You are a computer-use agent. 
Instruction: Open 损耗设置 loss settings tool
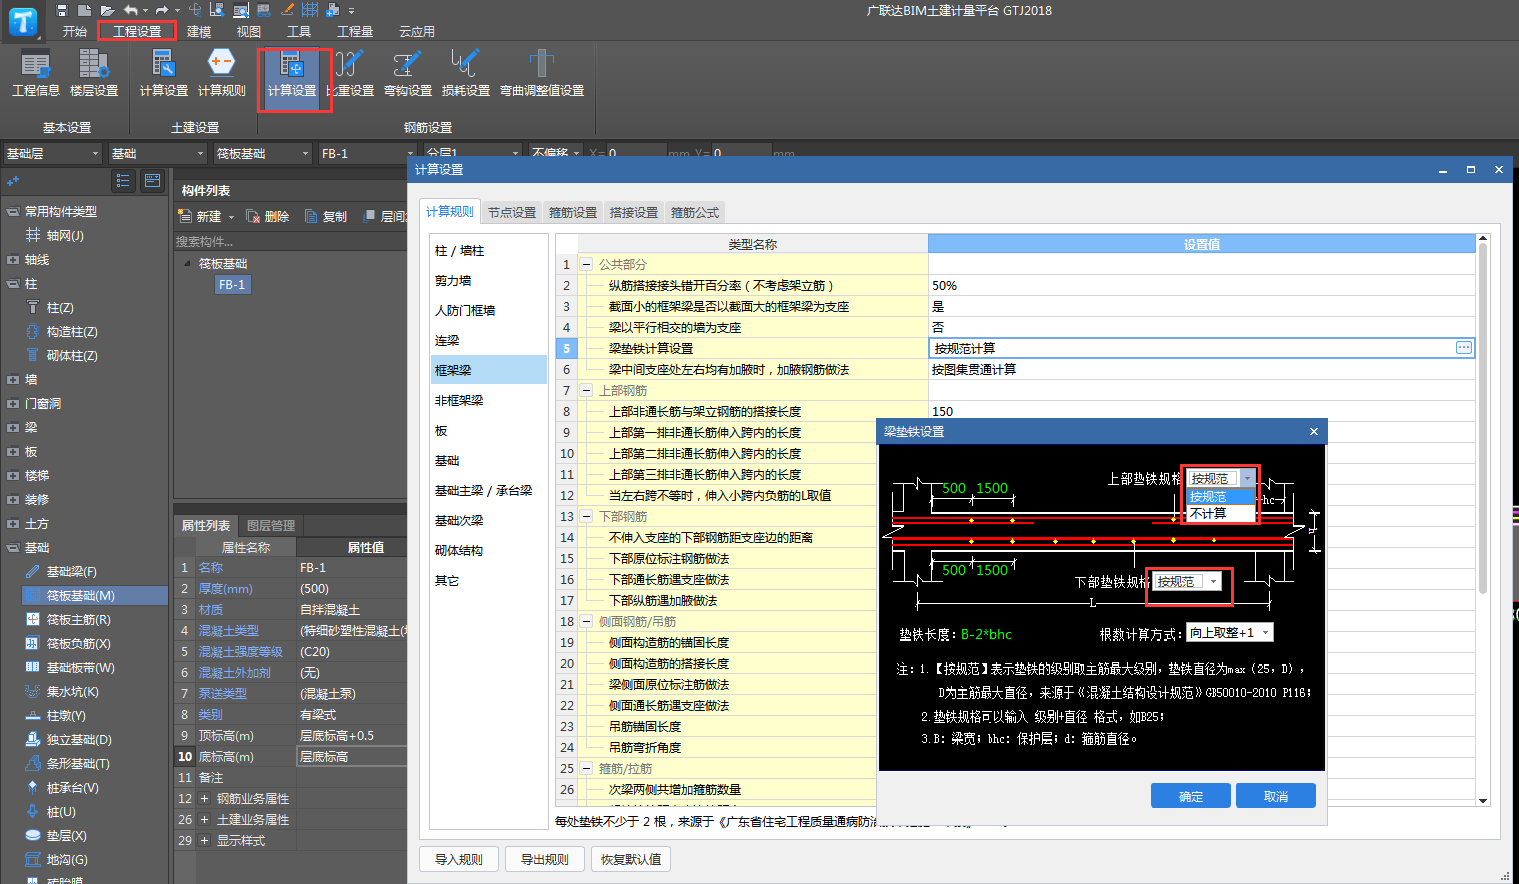[466, 73]
